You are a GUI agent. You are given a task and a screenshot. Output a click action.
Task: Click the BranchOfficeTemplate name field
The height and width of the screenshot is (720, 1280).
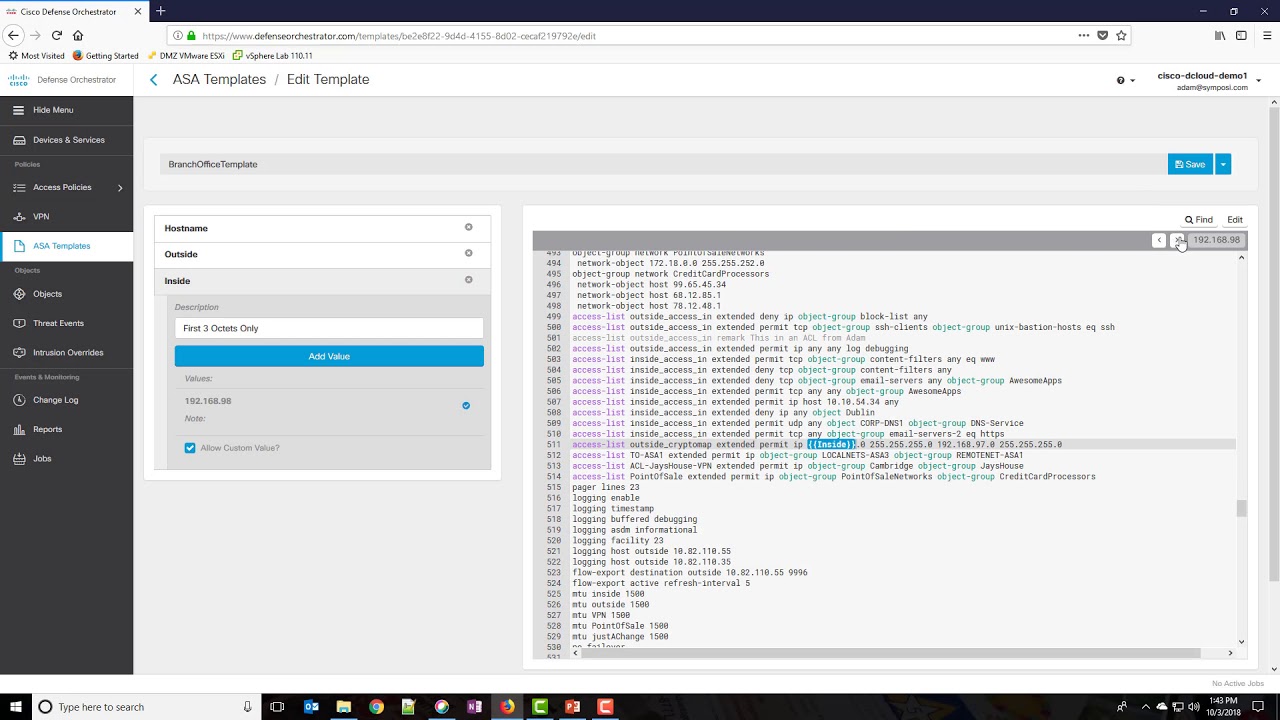[662, 164]
